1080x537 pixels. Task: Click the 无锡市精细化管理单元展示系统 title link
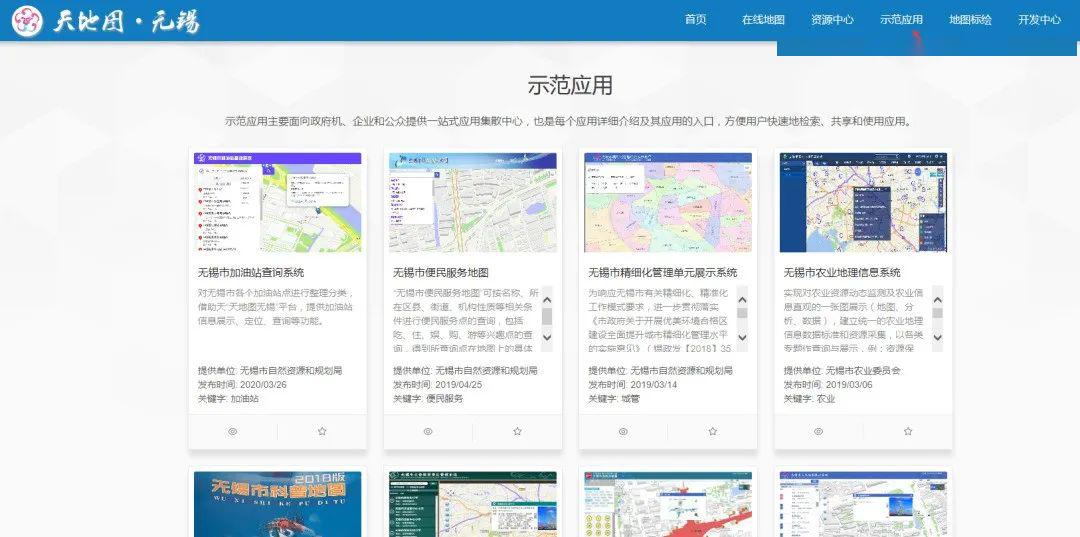coord(663,273)
